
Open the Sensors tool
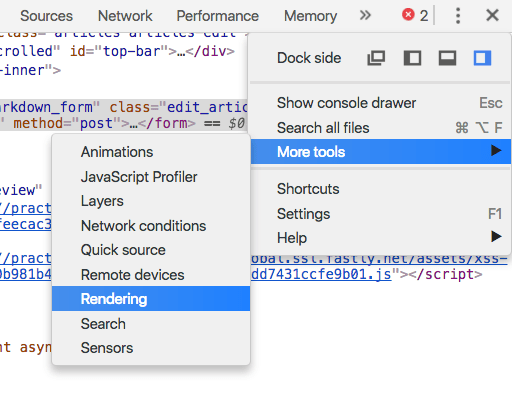pos(151,348)
